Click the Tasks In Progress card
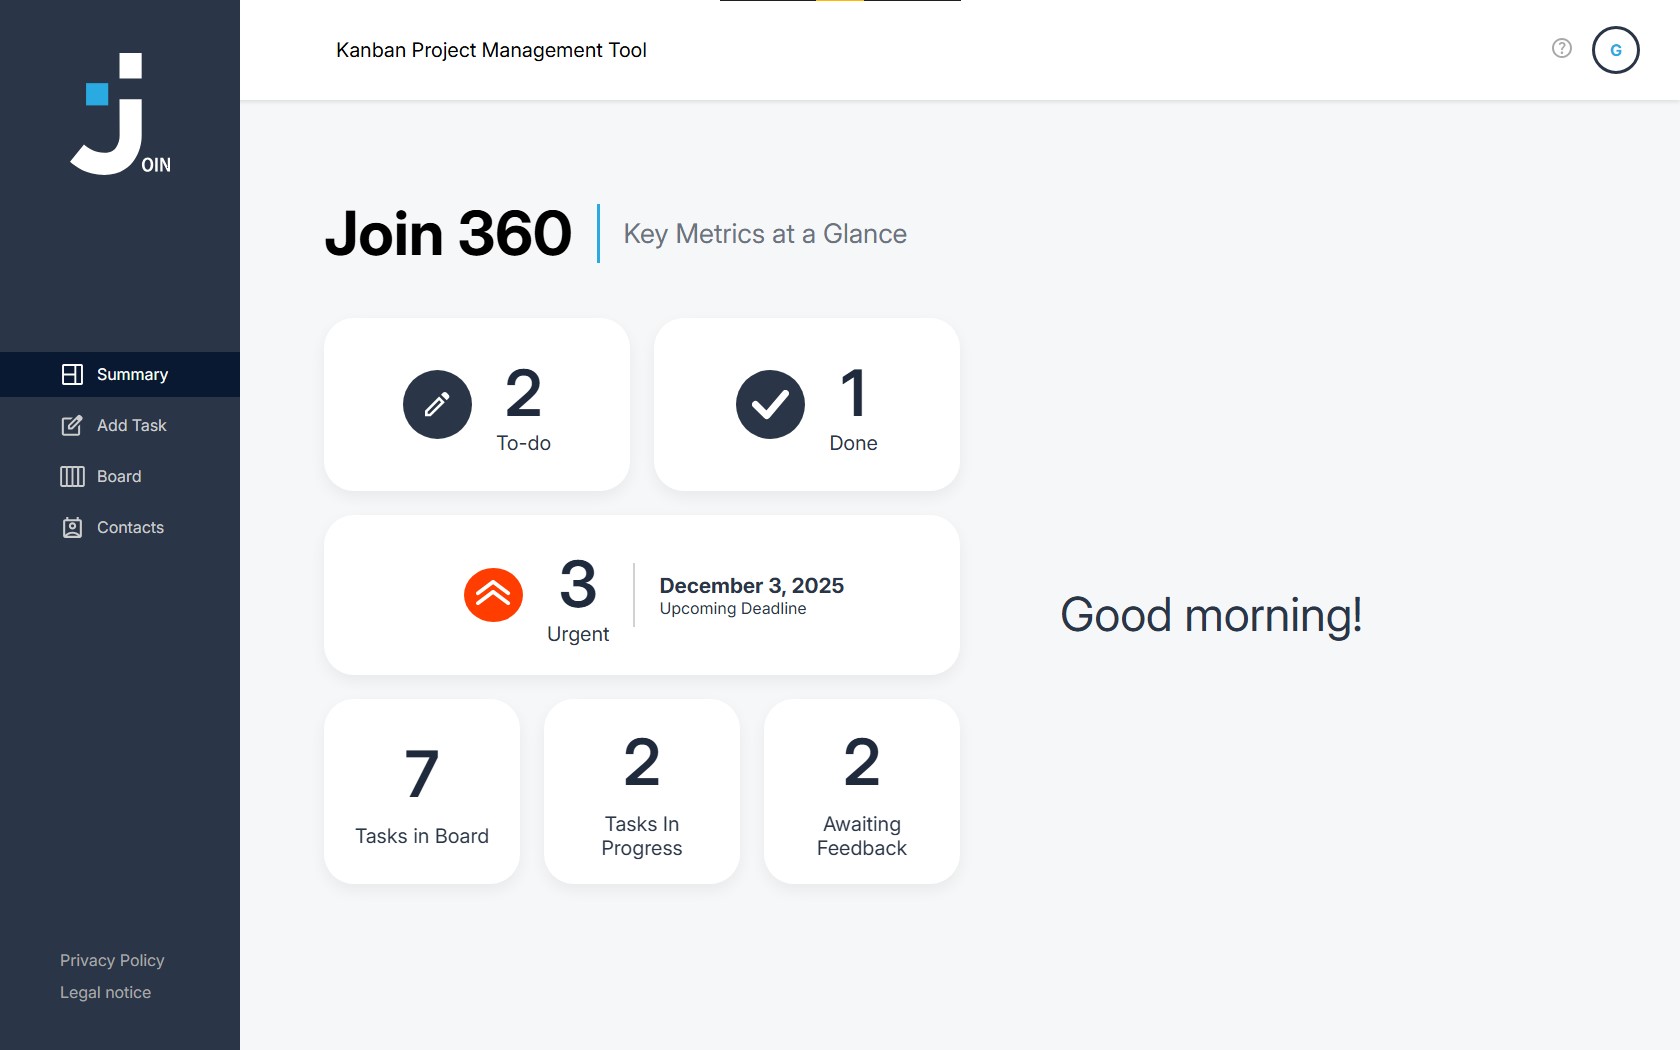Image resolution: width=1680 pixels, height=1050 pixels. [641, 791]
